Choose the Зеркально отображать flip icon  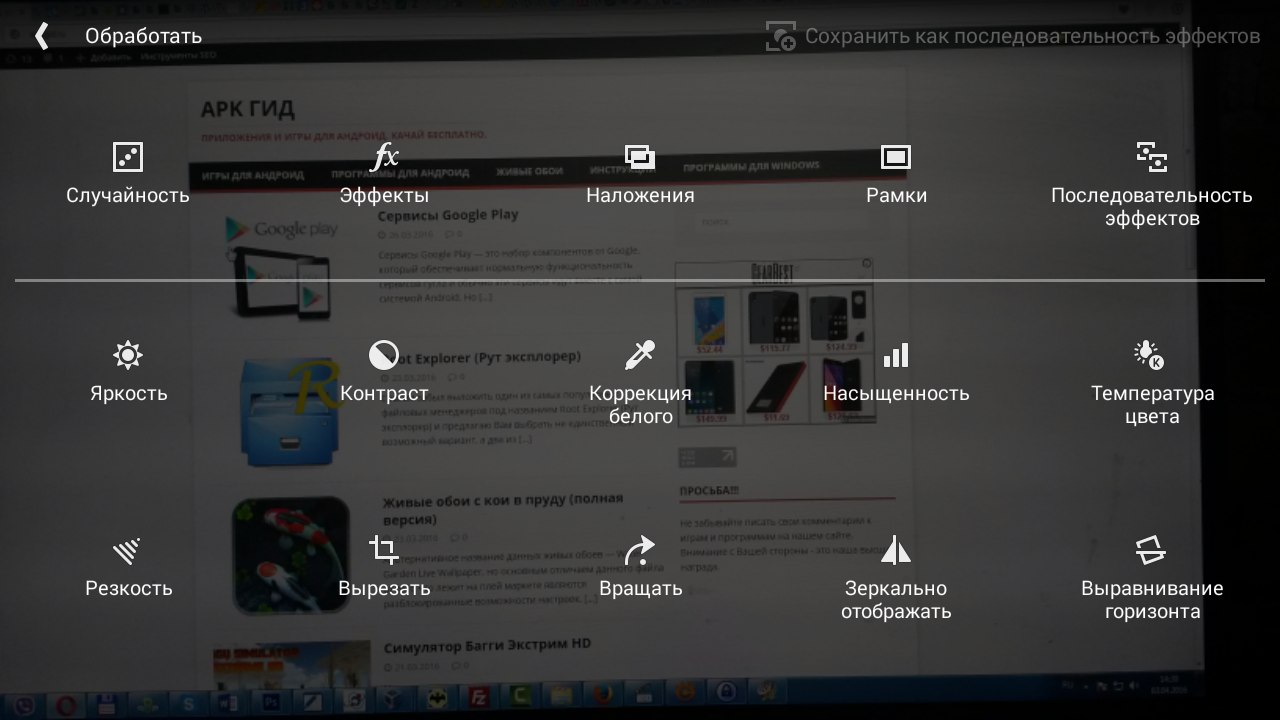[896, 550]
